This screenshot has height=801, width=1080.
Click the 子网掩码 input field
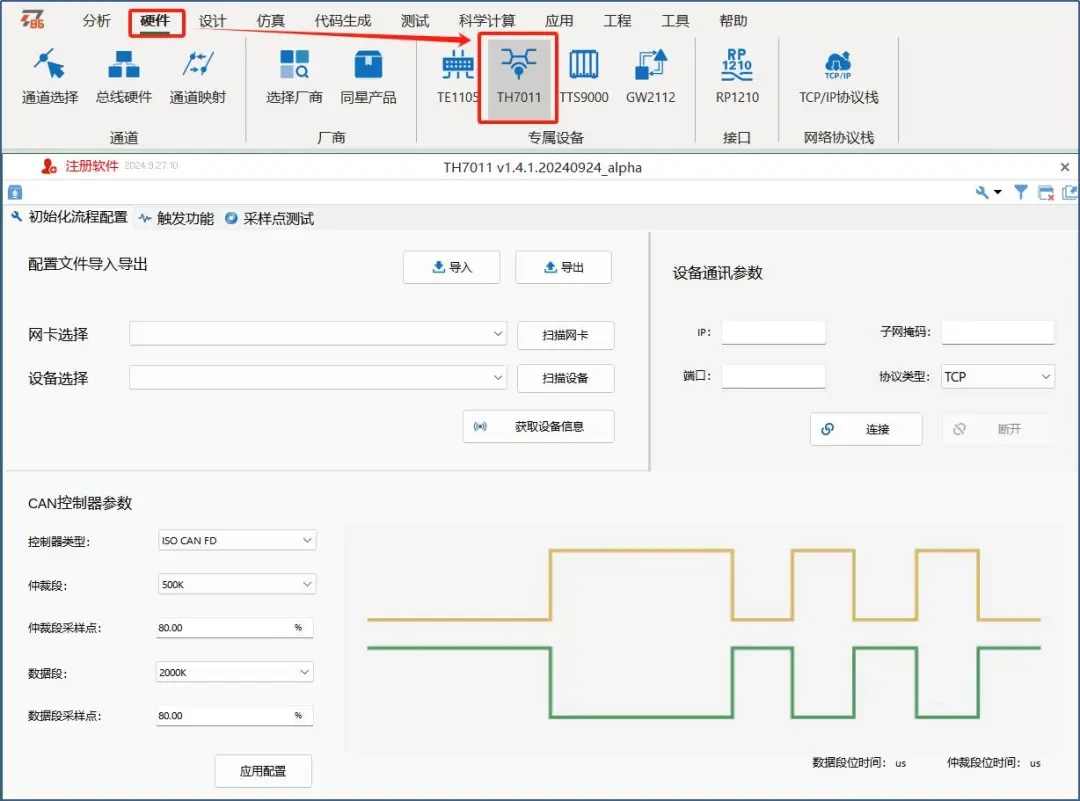[x=997, y=332]
